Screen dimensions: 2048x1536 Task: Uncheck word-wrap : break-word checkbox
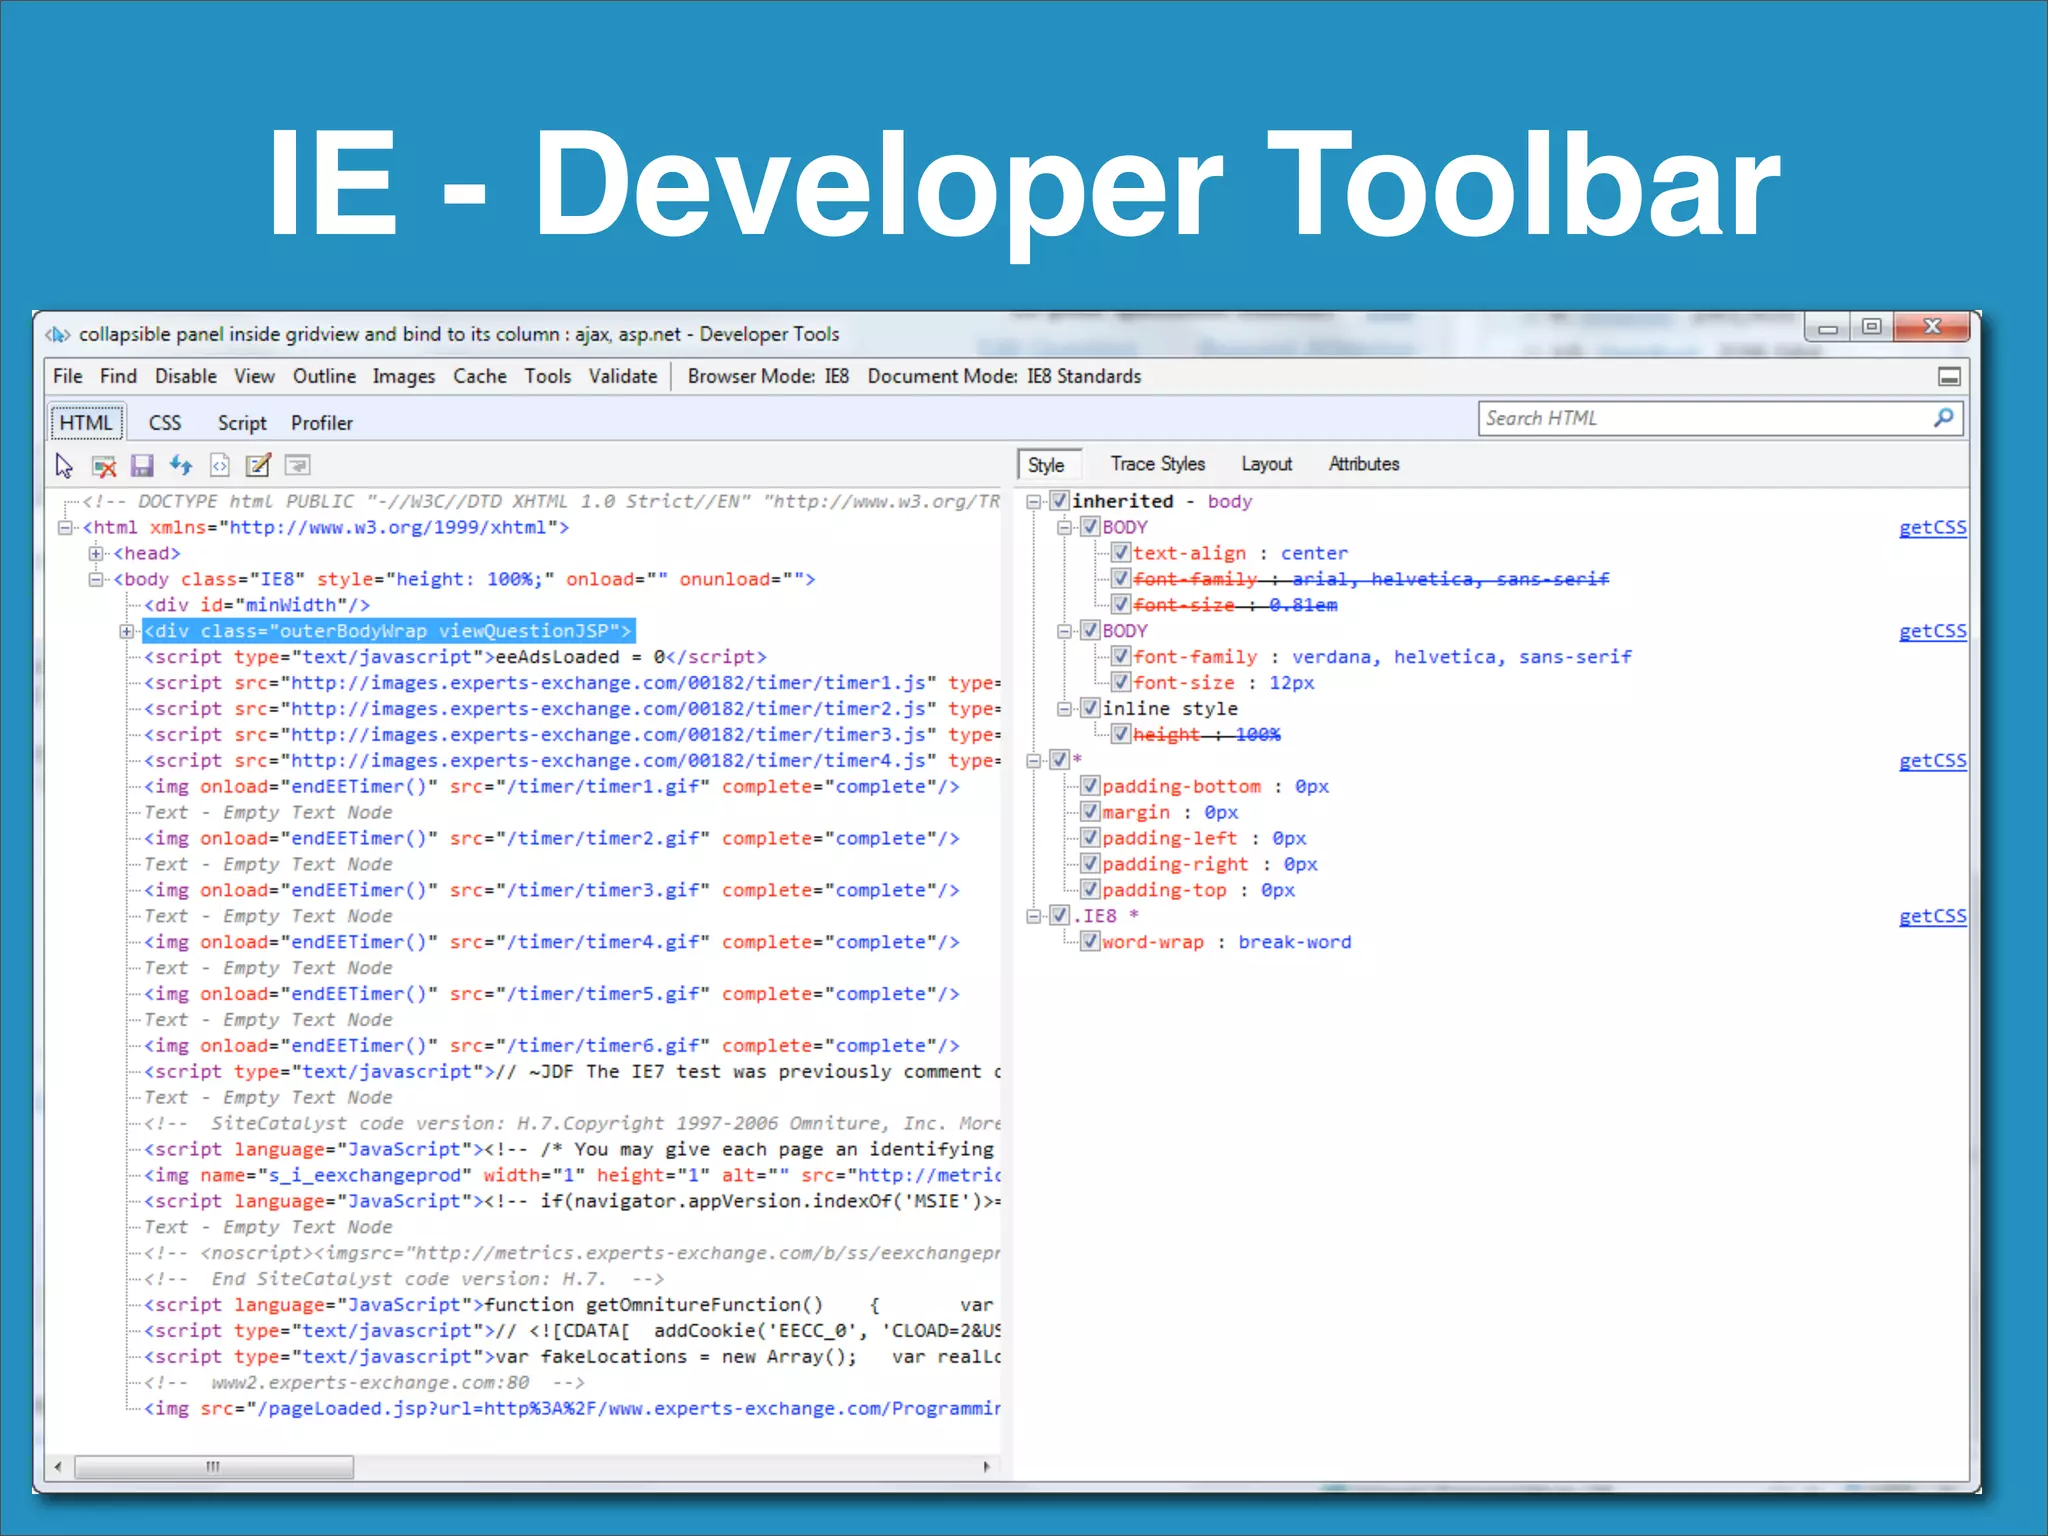coord(1091,942)
